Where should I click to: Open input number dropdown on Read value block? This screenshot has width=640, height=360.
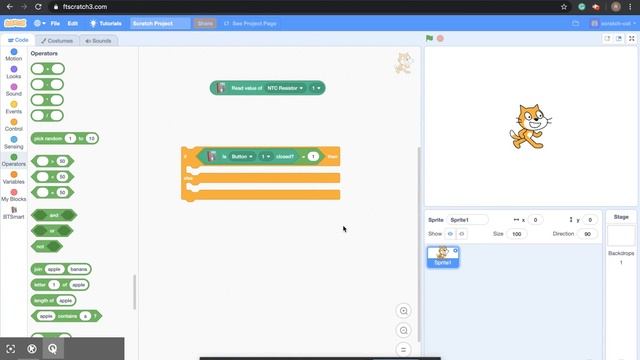point(316,88)
